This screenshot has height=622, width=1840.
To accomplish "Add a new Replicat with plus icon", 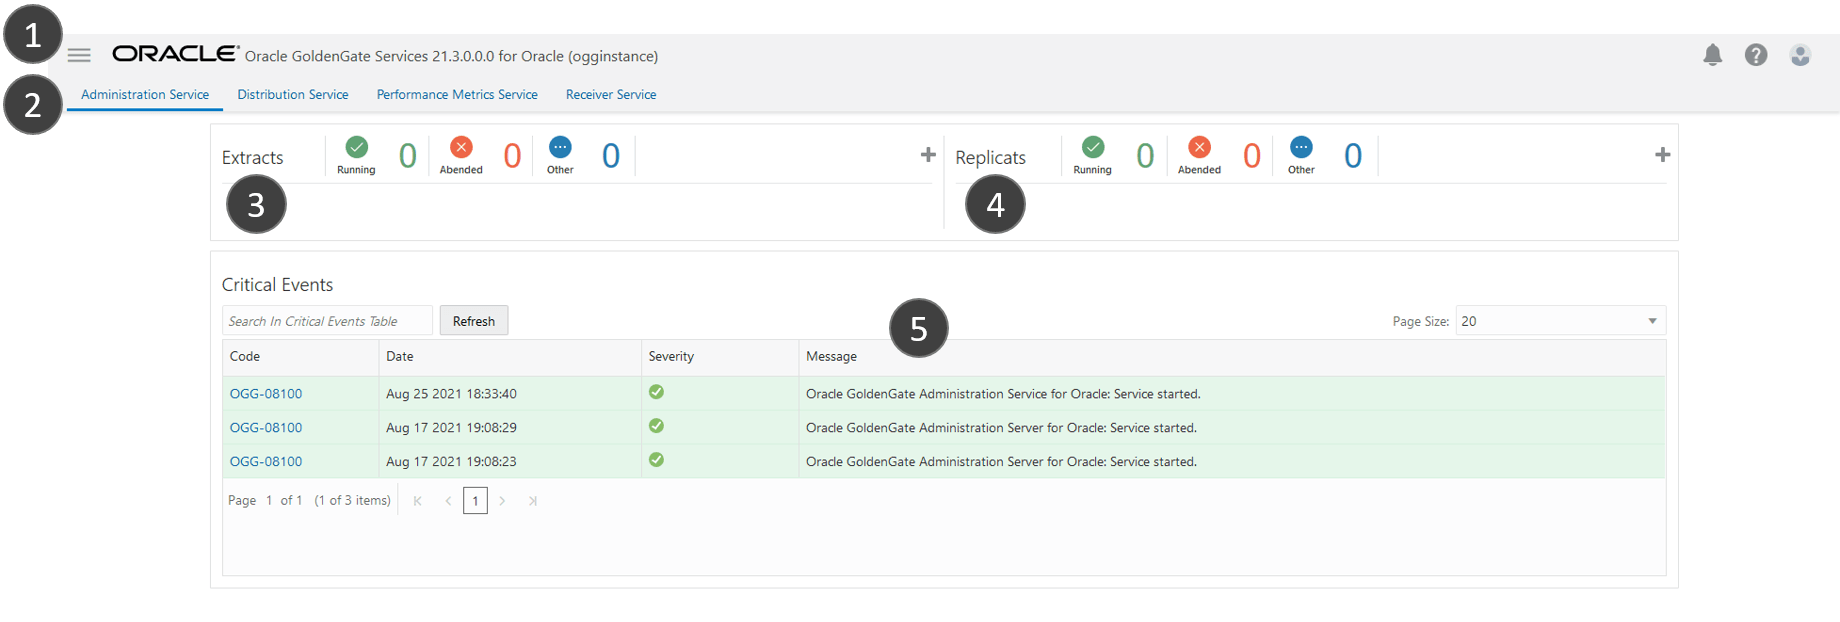I will point(1662,155).
